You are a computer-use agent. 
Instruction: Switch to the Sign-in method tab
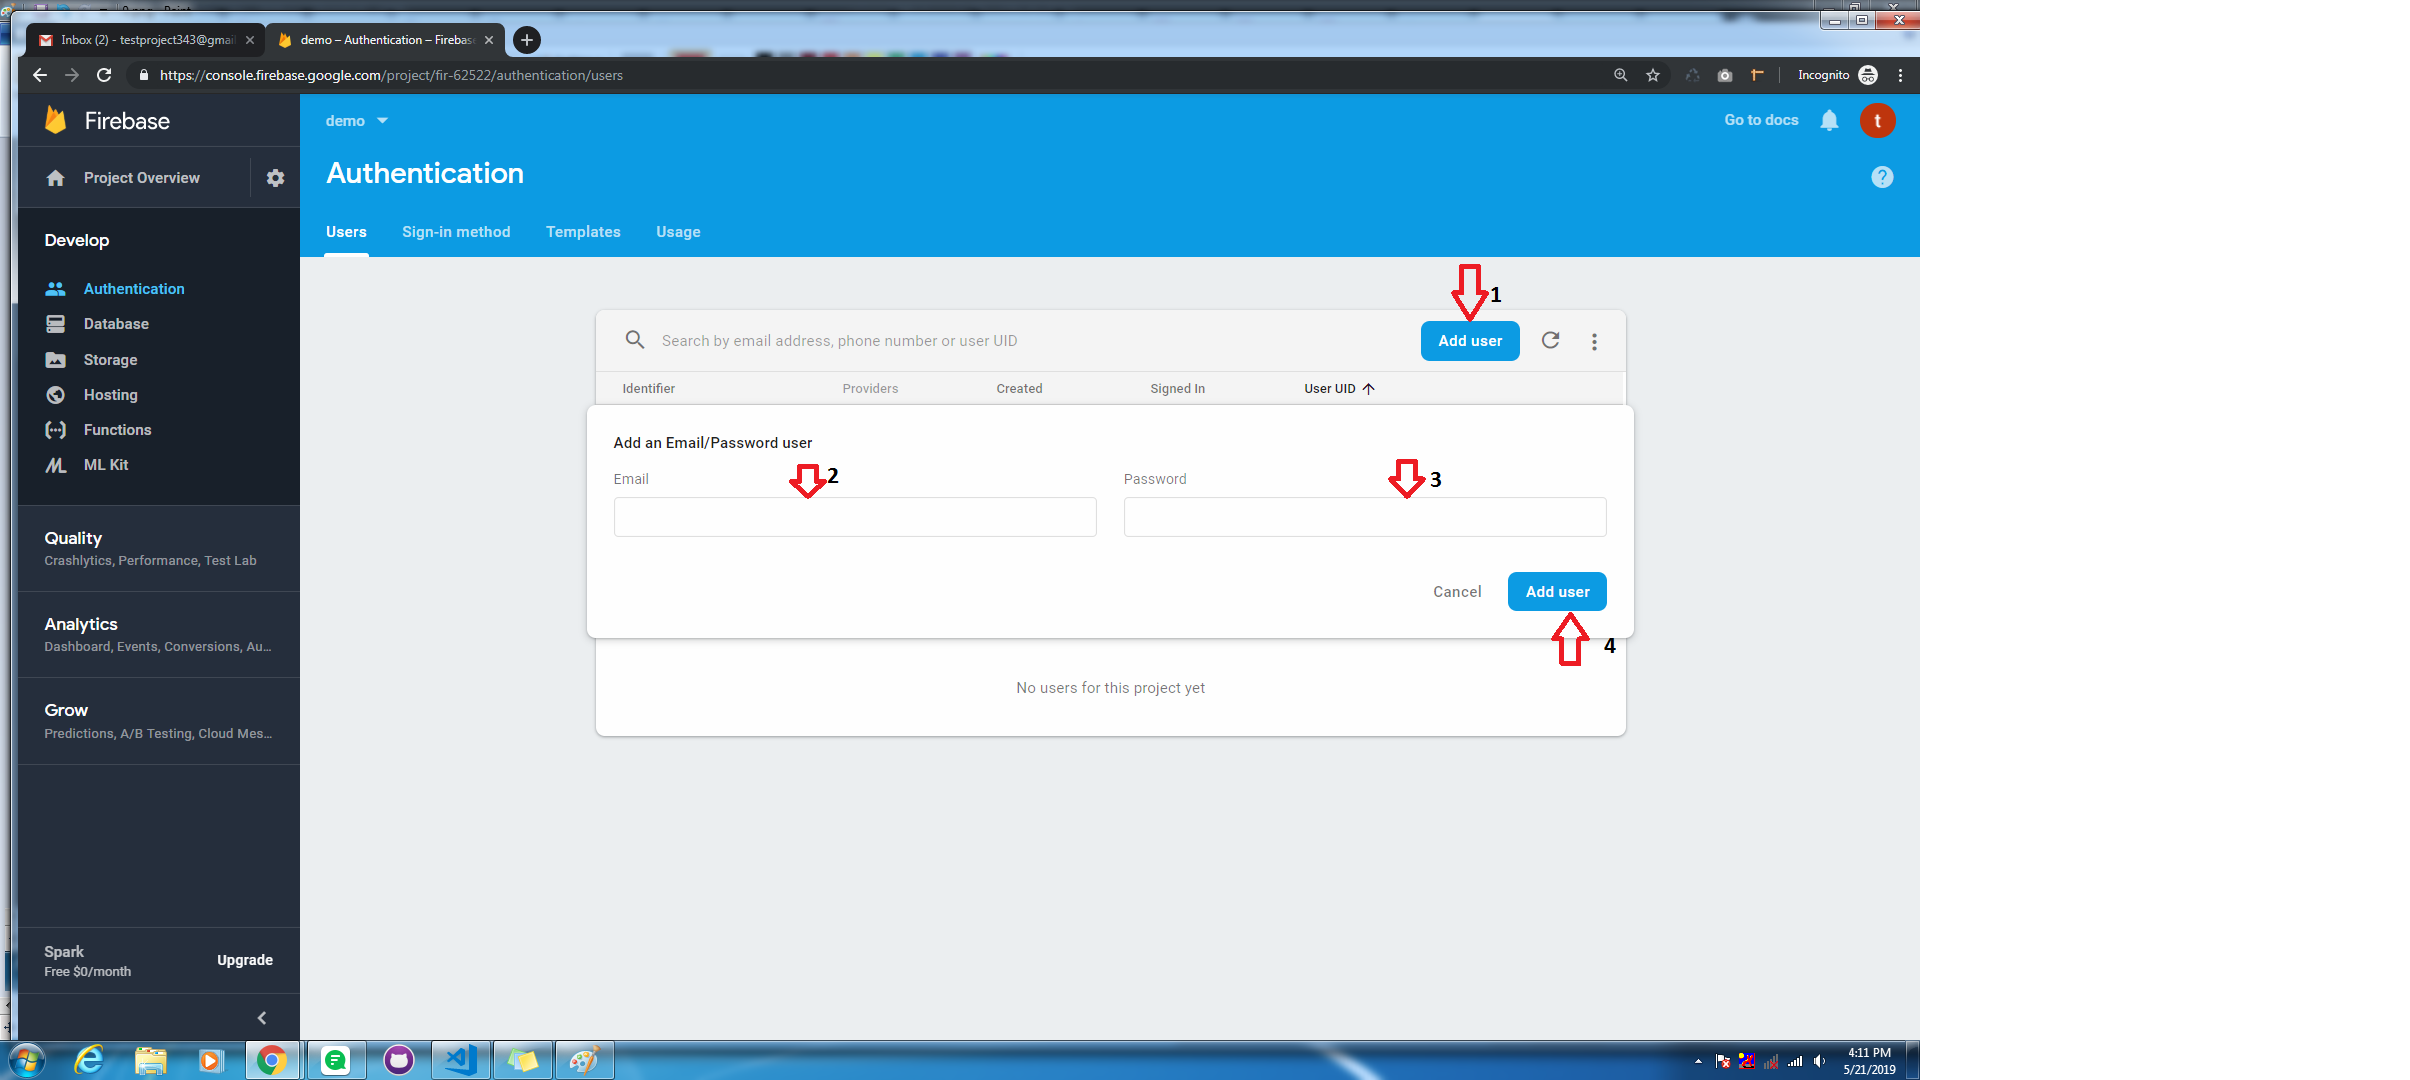(456, 232)
